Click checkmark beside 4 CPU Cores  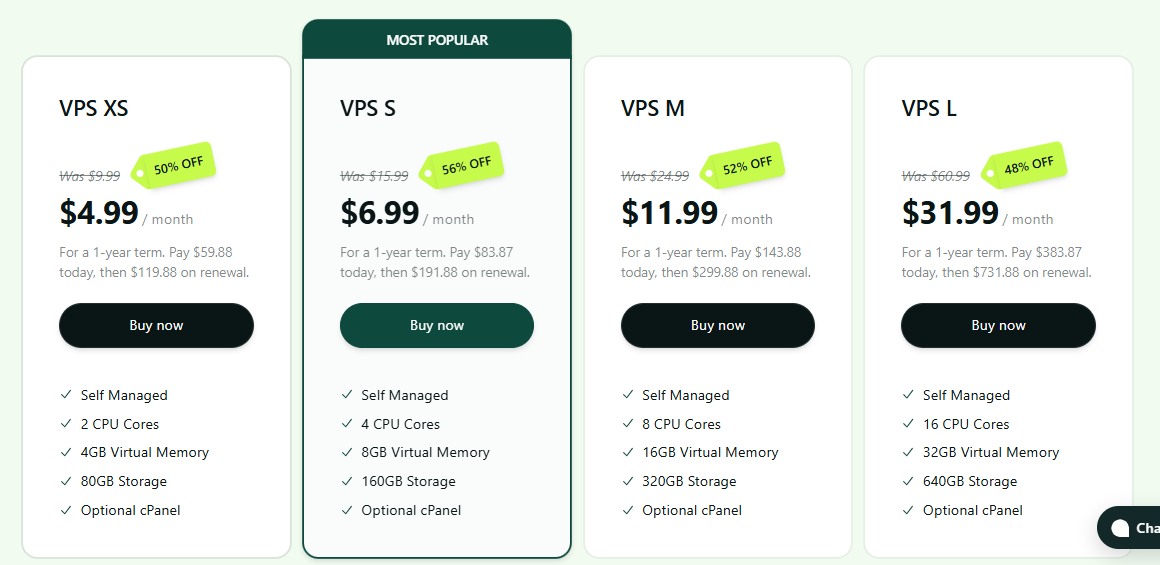click(x=346, y=424)
